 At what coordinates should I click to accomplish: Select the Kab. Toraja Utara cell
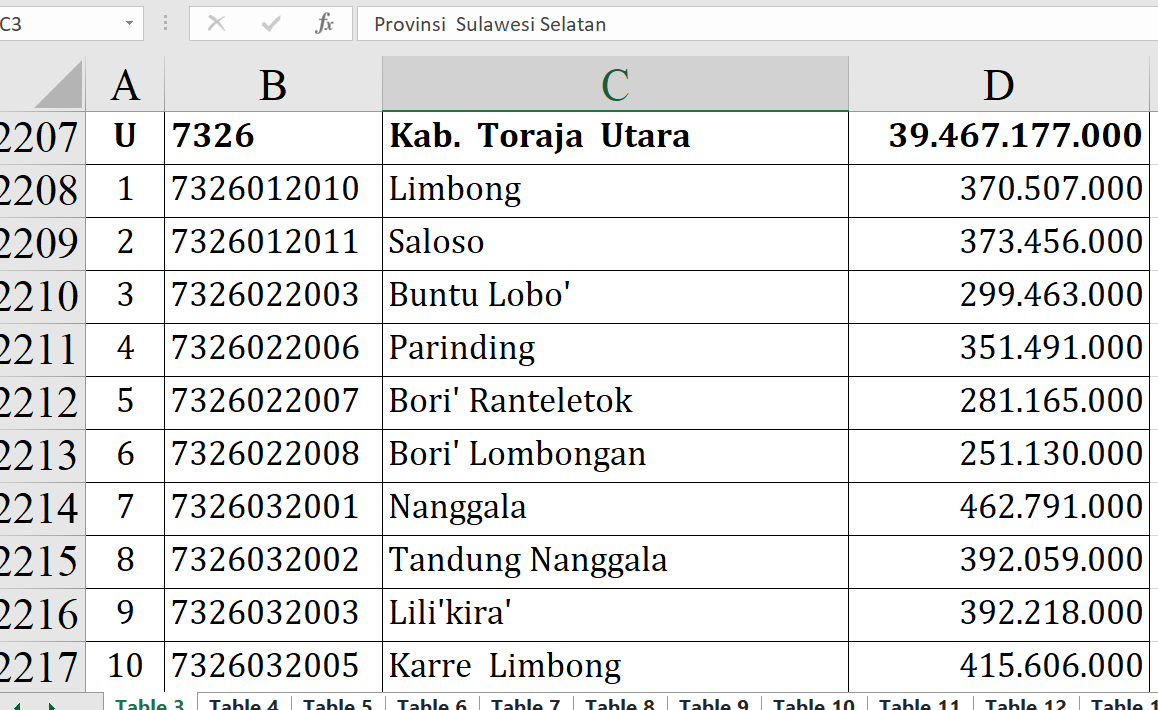coord(615,136)
